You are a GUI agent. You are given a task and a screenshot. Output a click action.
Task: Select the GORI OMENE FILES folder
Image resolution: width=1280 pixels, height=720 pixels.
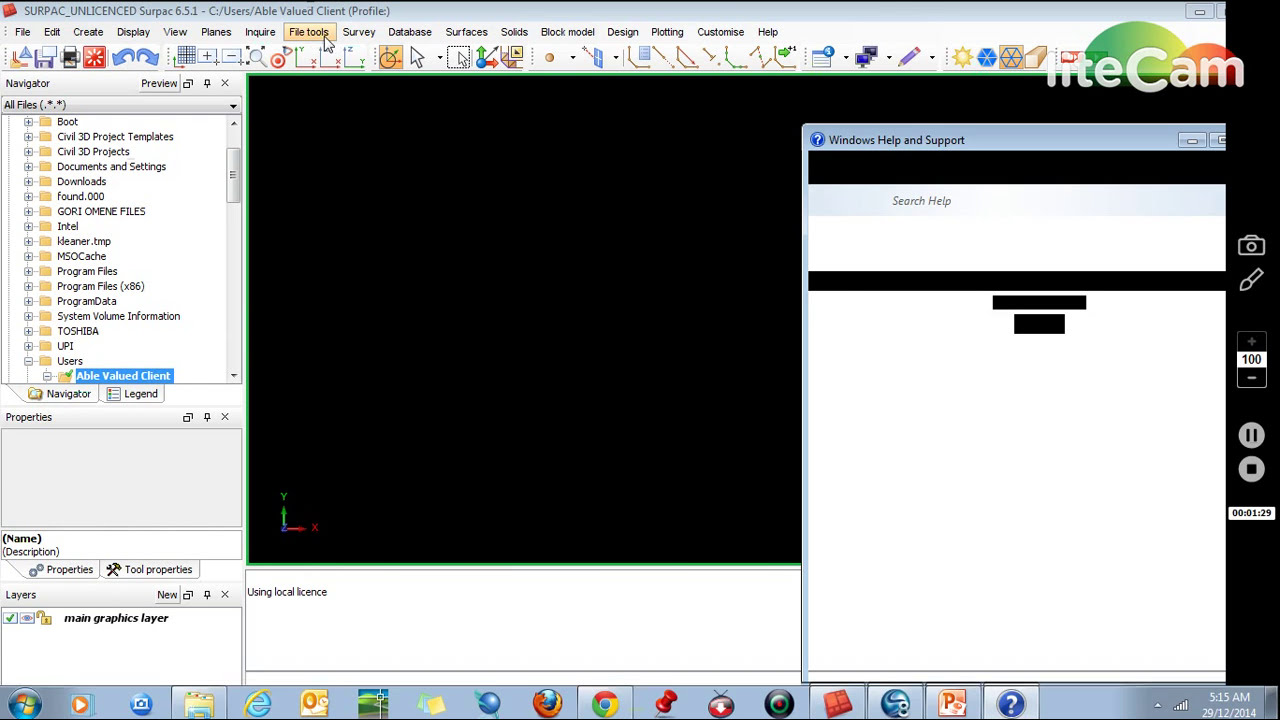tap(101, 212)
